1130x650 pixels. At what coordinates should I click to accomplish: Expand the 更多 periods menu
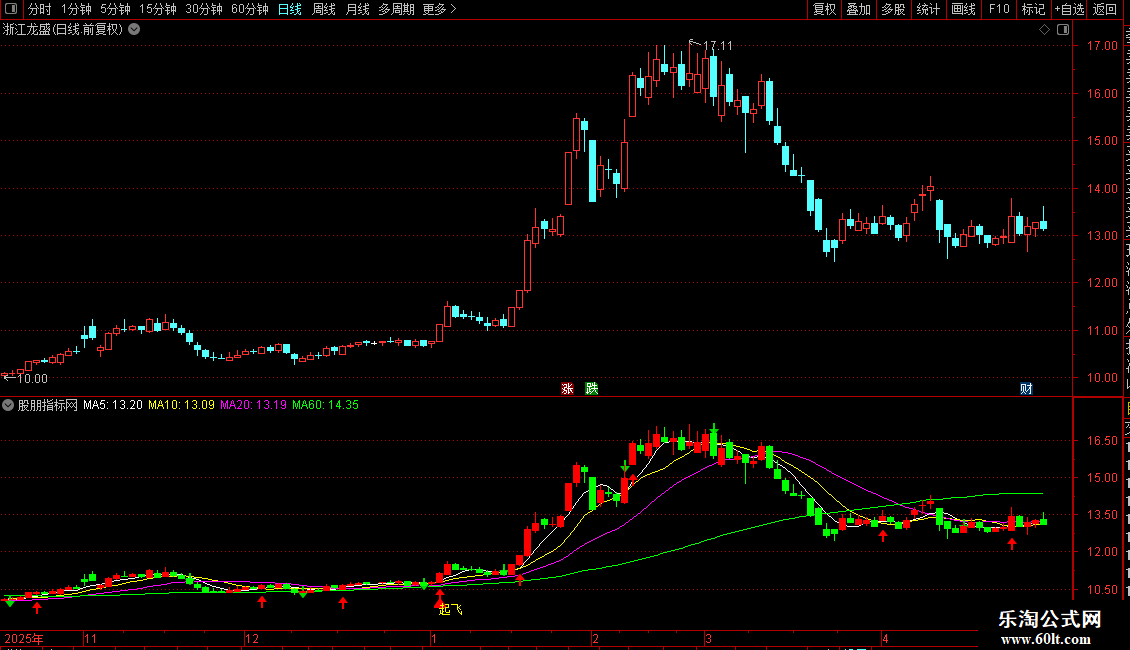coord(439,9)
